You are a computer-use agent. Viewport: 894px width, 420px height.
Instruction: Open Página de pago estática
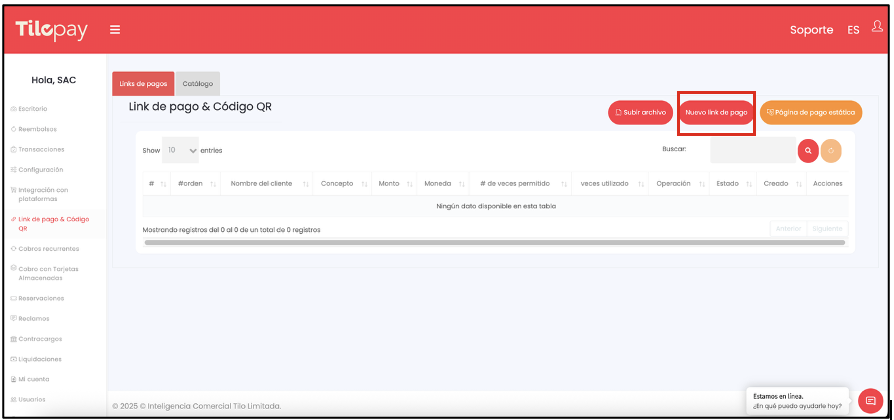click(810, 113)
